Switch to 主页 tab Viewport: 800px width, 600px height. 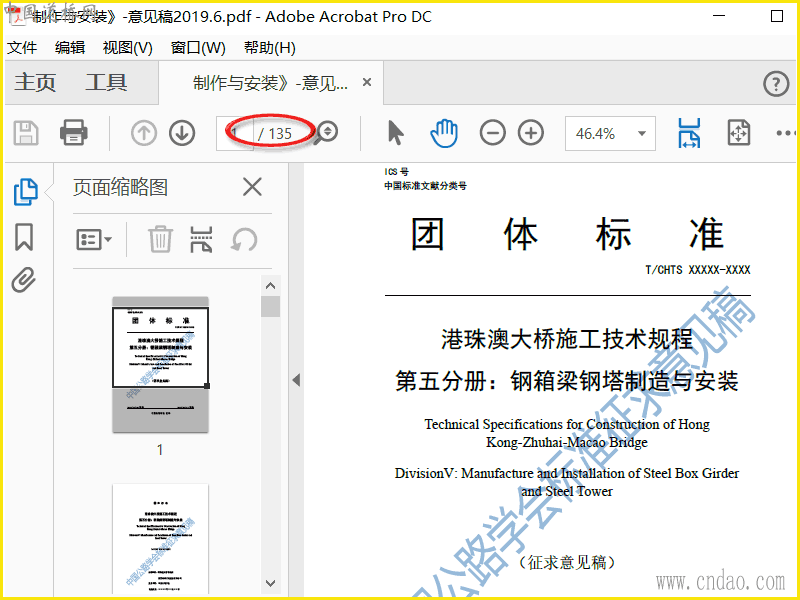[35, 82]
